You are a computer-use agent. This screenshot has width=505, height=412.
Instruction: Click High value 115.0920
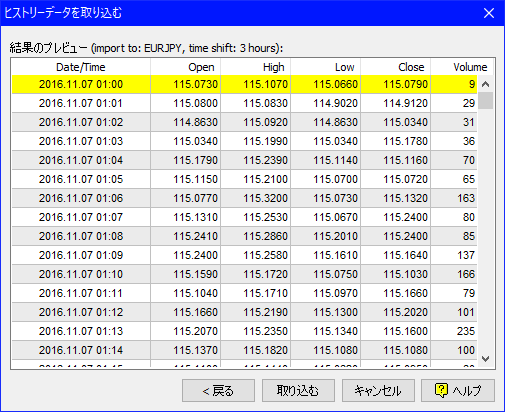click(265, 122)
